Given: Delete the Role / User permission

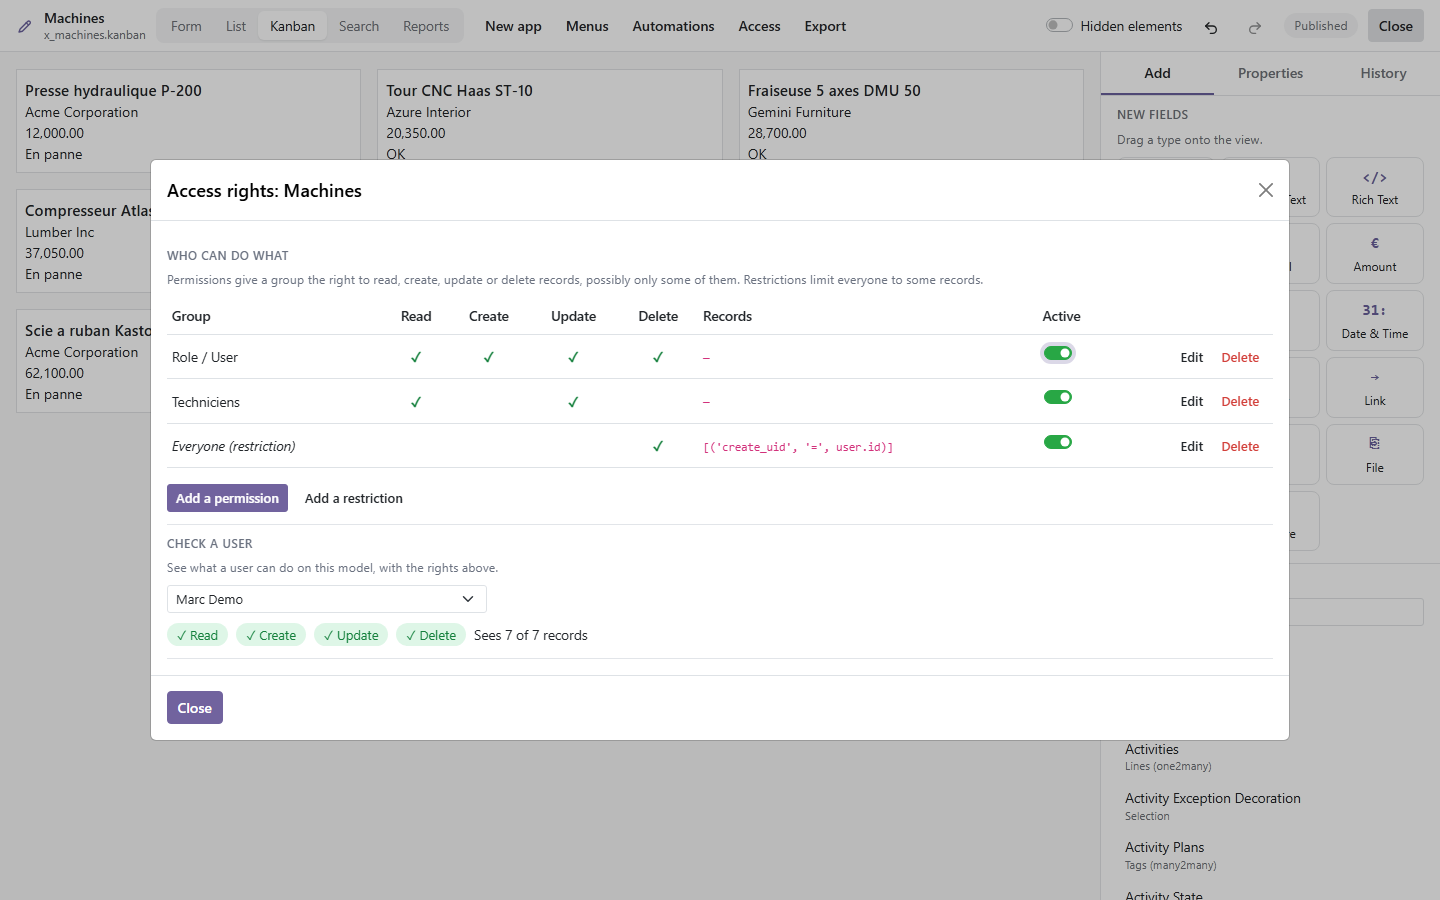Looking at the screenshot, I should [x=1240, y=357].
